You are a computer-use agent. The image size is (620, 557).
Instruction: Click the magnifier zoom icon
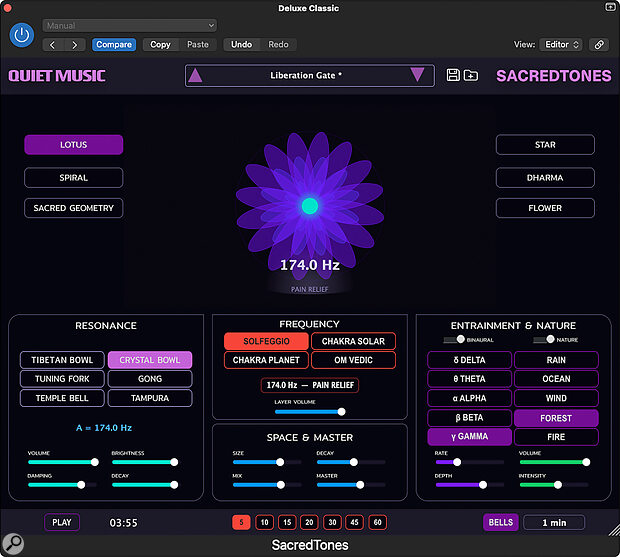pos(13,544)
